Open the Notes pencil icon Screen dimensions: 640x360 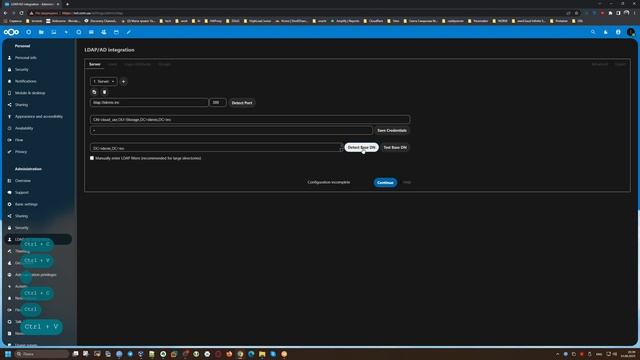point(129,32)
